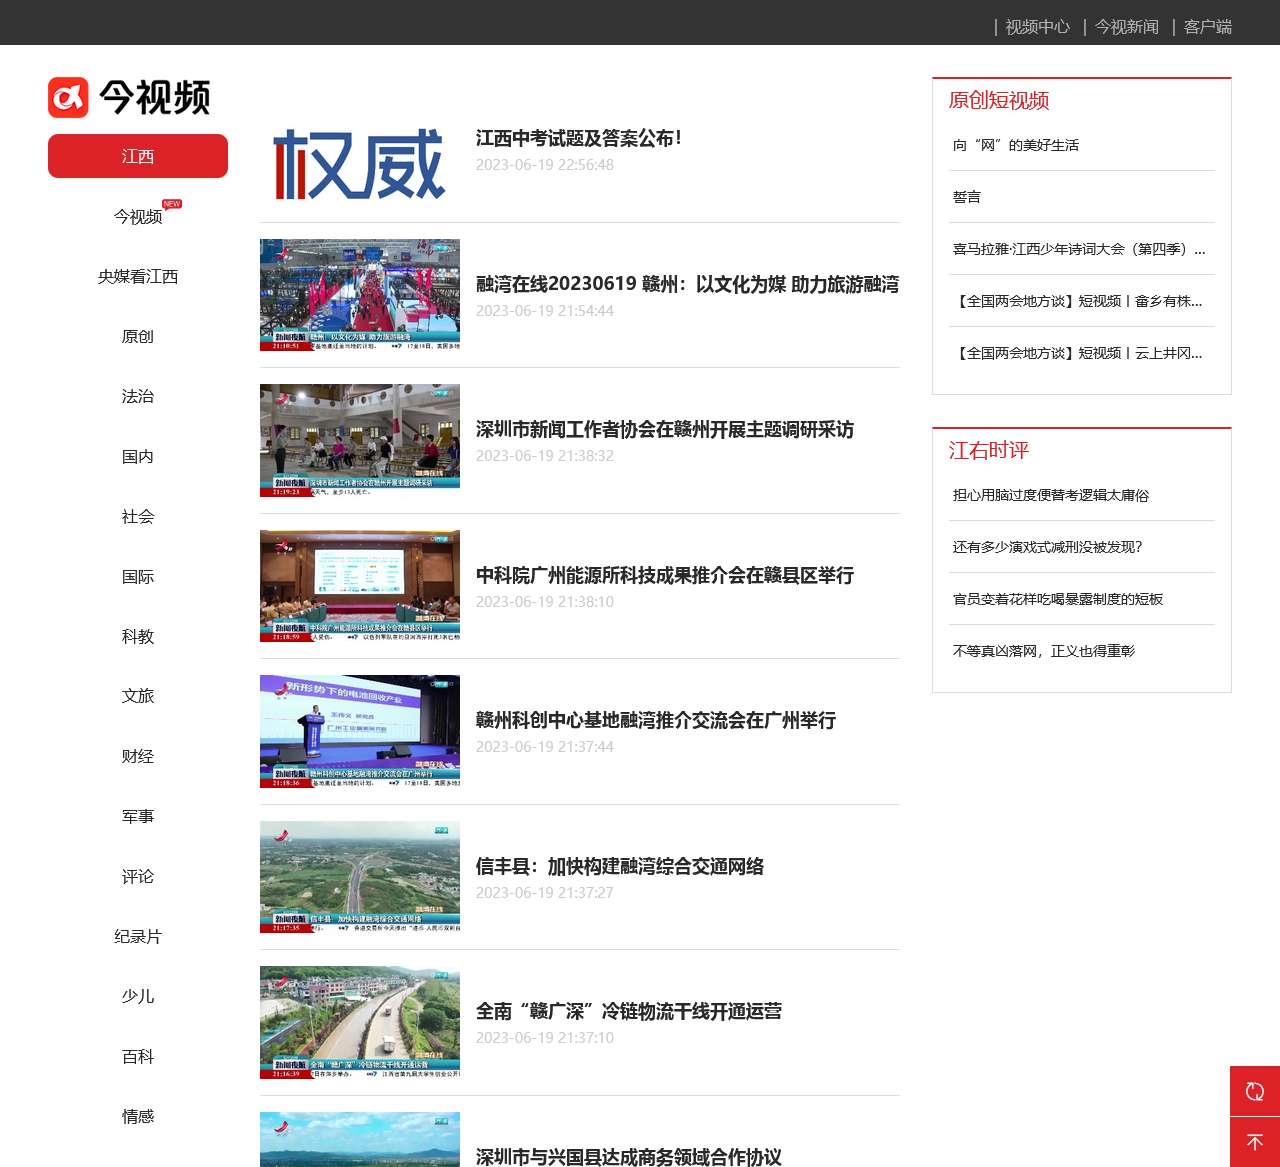This screenshot has height=1167, width=1280.
Task: Click the 今视频 logo icon
Action: pos(69,98)
